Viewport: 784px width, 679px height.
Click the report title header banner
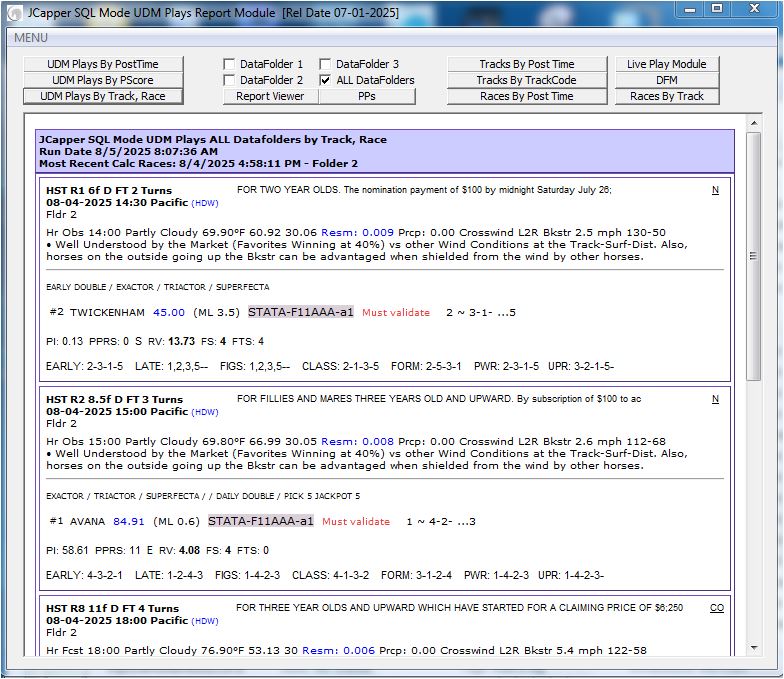[x=385, y=152]
